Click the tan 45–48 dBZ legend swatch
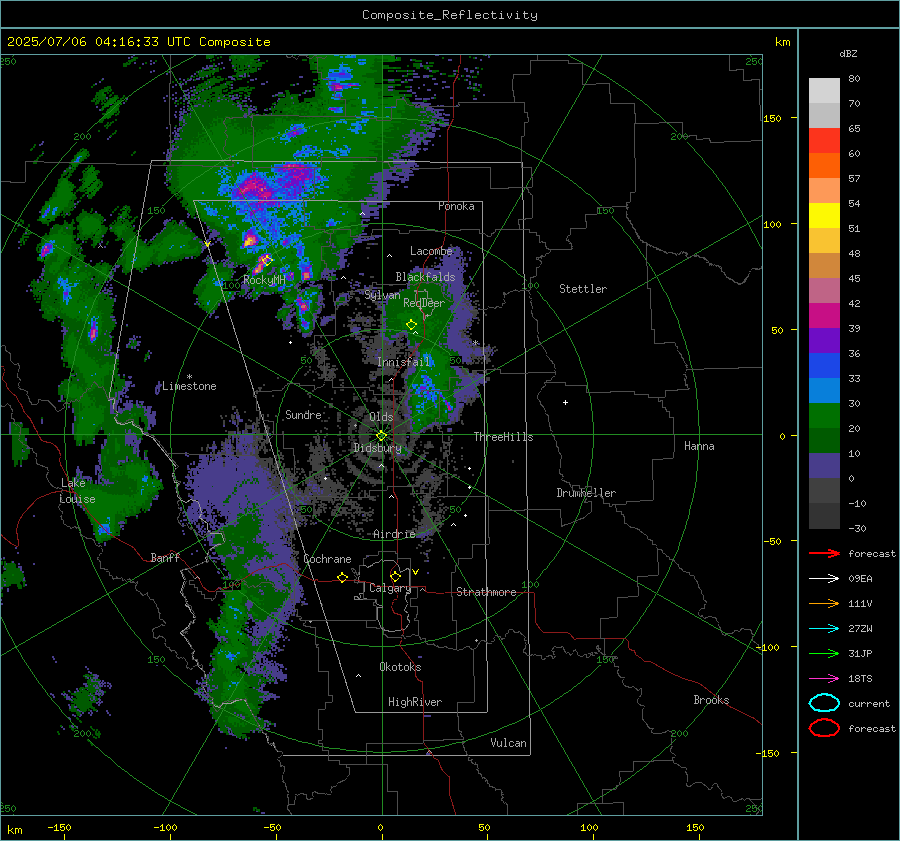The height and width of the screenshot is (841, 900). 824,266
